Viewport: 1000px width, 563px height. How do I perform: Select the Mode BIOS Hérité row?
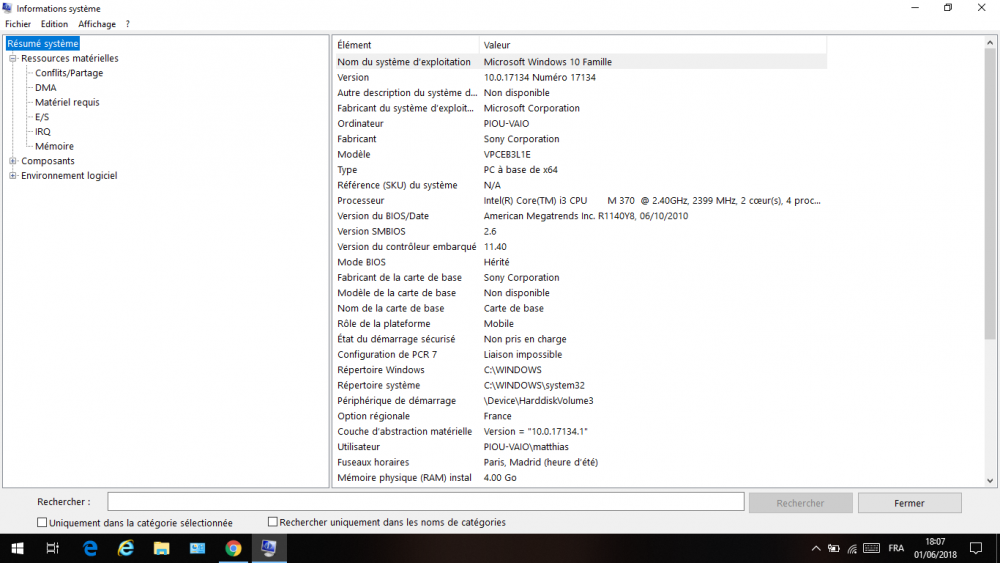[580, 262]
